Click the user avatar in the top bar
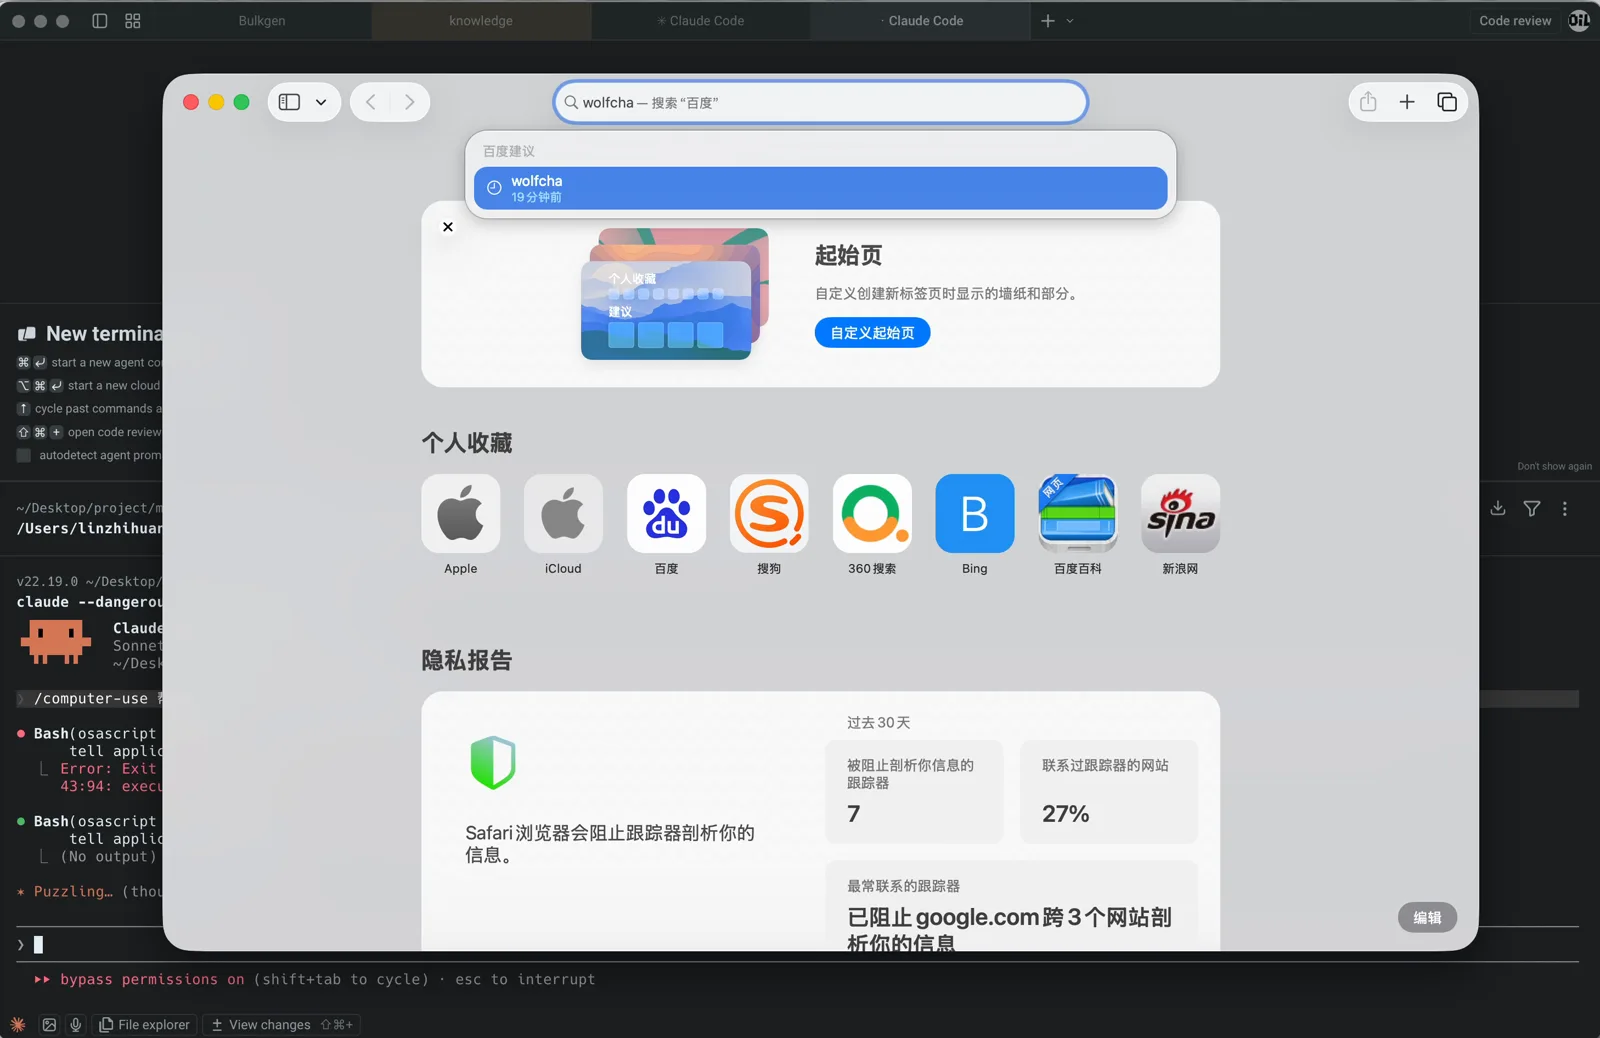This screenshot has width=1600, height=1038. click(1579, 20)
